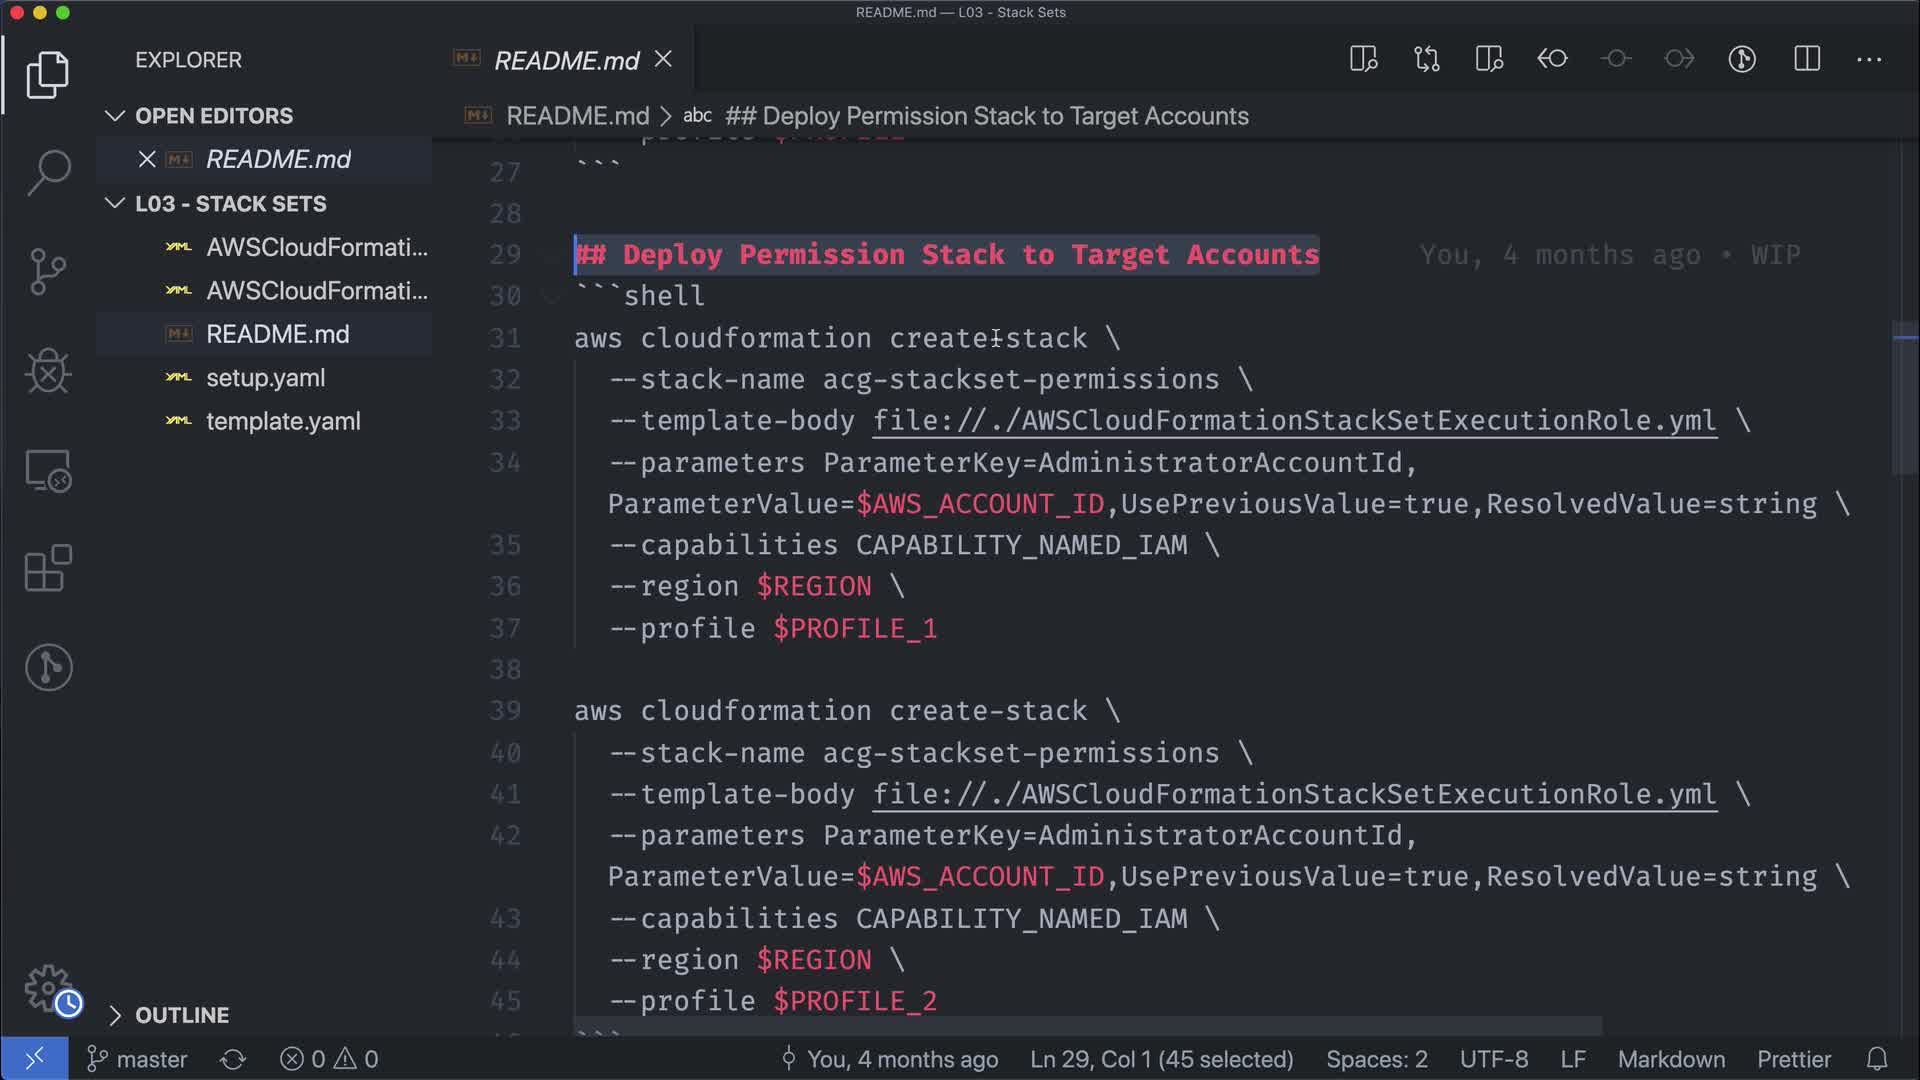
Task: Open the Remote Explorer view
Action: 48,470
